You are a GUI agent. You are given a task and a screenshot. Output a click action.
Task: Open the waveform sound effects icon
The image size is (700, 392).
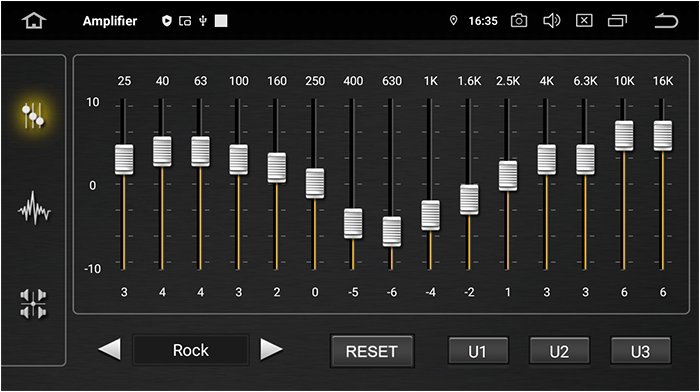click(34, 208)
